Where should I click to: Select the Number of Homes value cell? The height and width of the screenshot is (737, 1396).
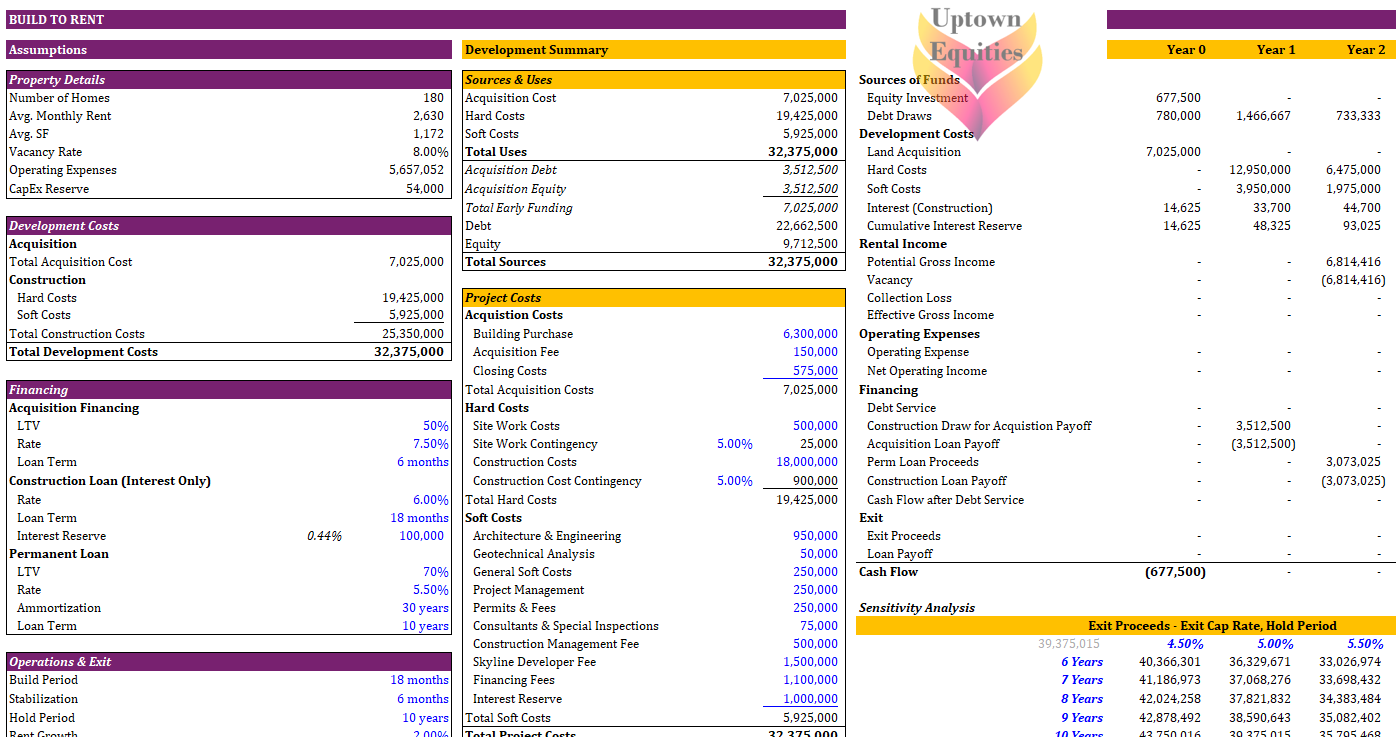[x=432, y=97]
